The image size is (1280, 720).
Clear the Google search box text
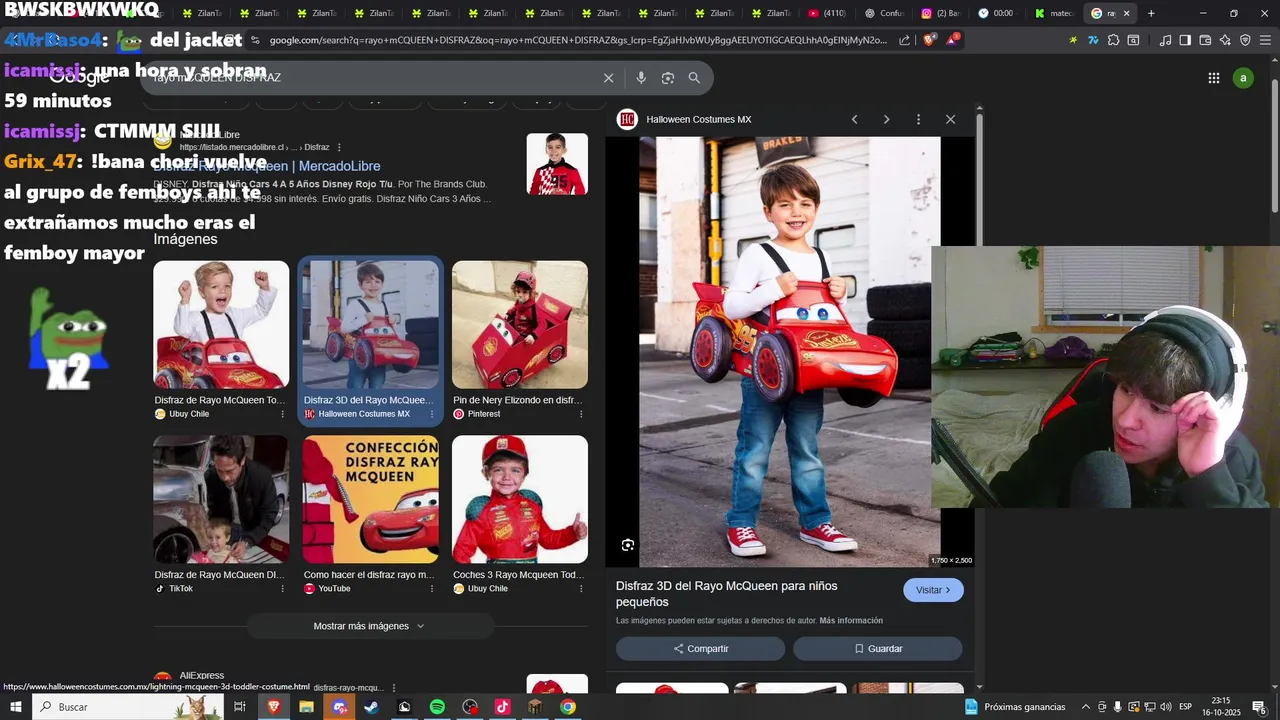pyautogui.click(x=608, y=78)
